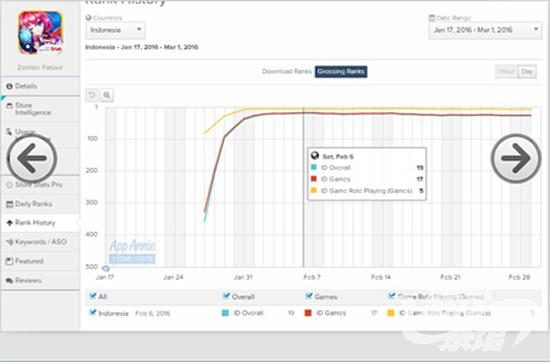
Task: Toggle the Games checkbox
Action: [x=309, y=296]
